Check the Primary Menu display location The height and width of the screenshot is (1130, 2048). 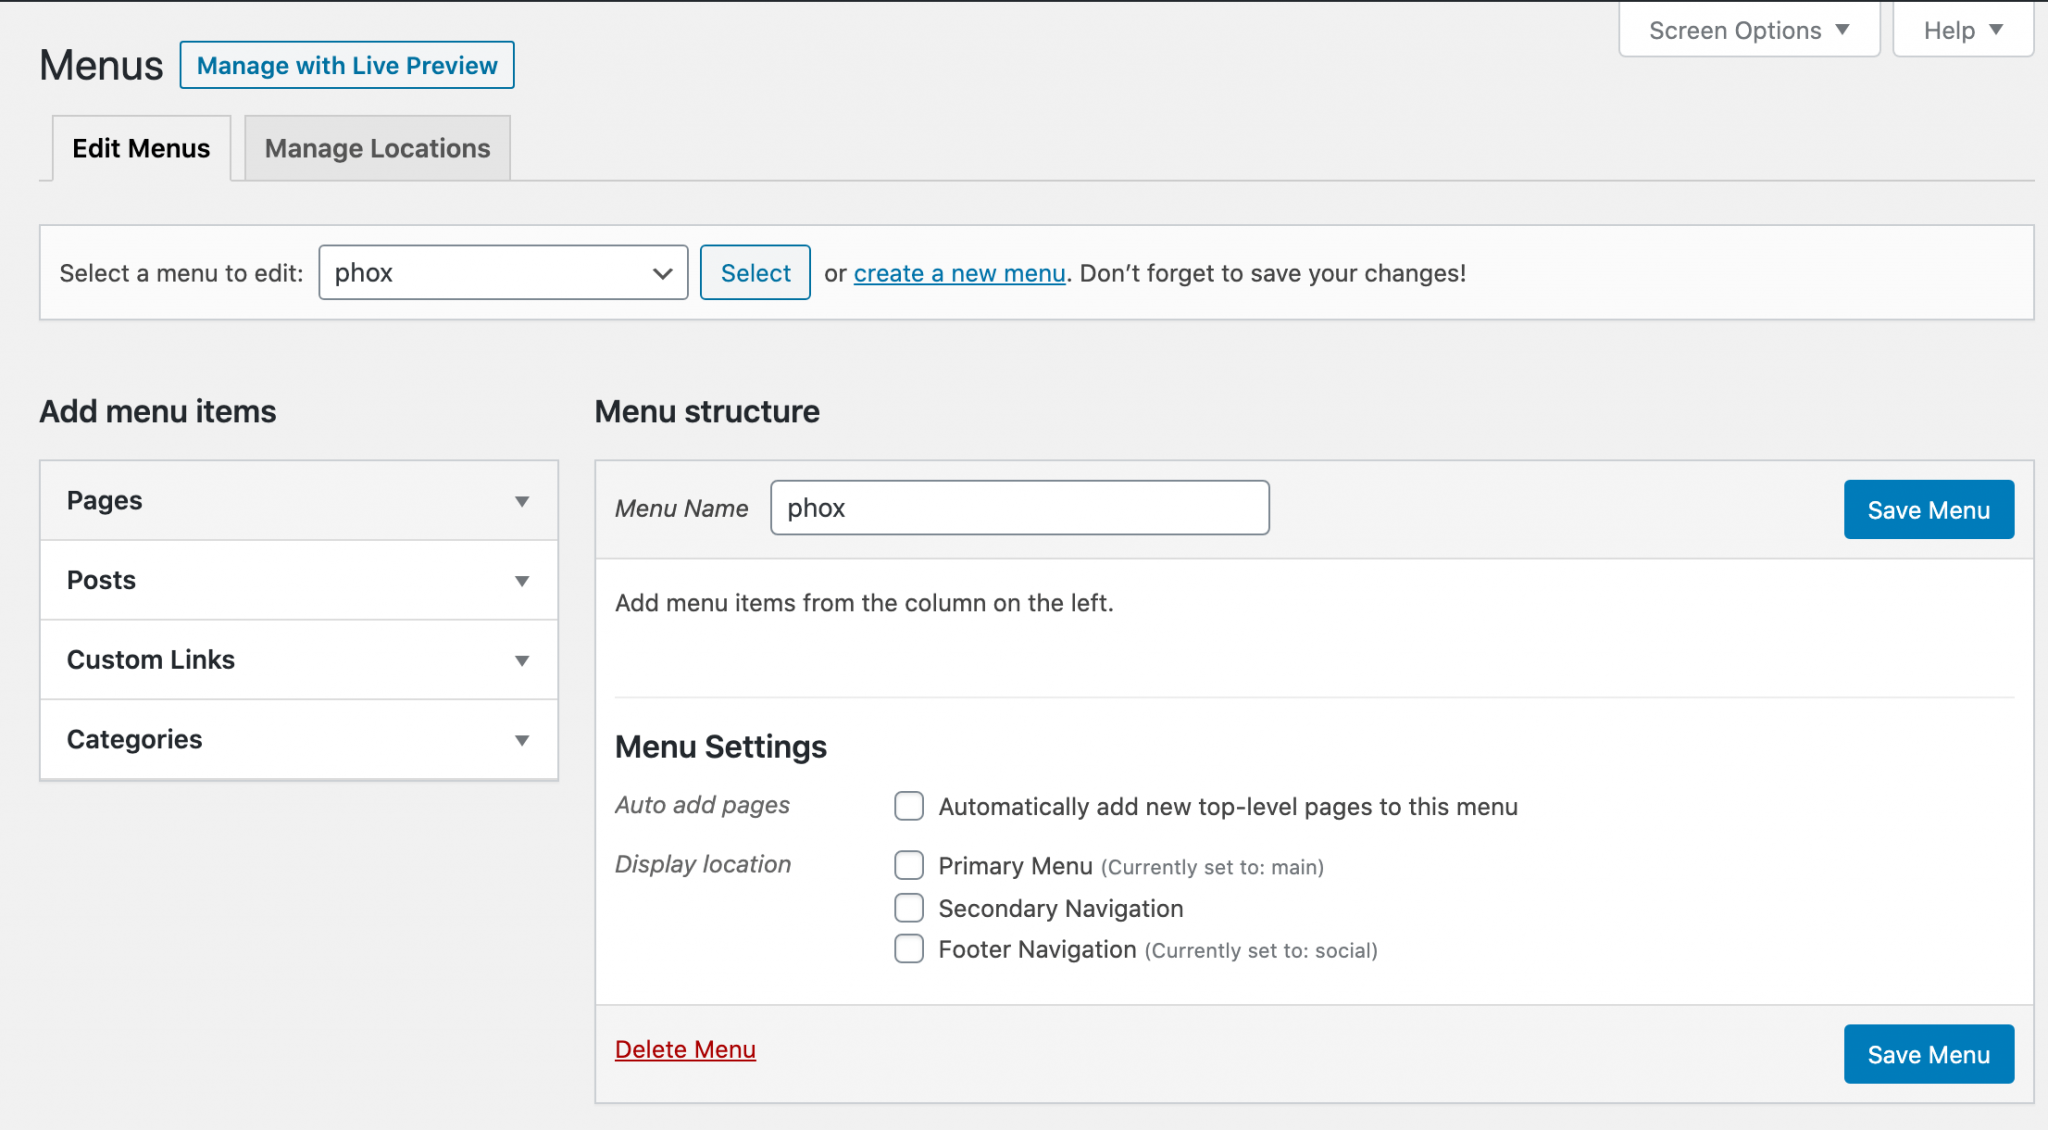tap(908, 865)
